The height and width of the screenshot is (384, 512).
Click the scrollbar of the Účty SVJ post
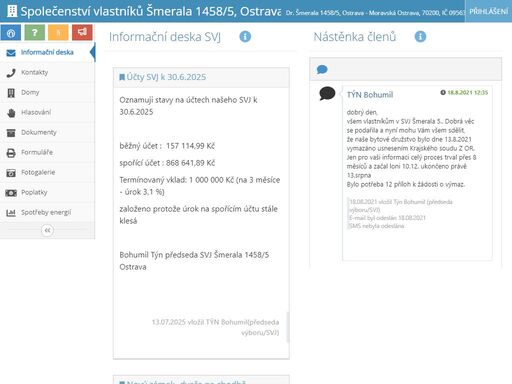click(288, 327)
